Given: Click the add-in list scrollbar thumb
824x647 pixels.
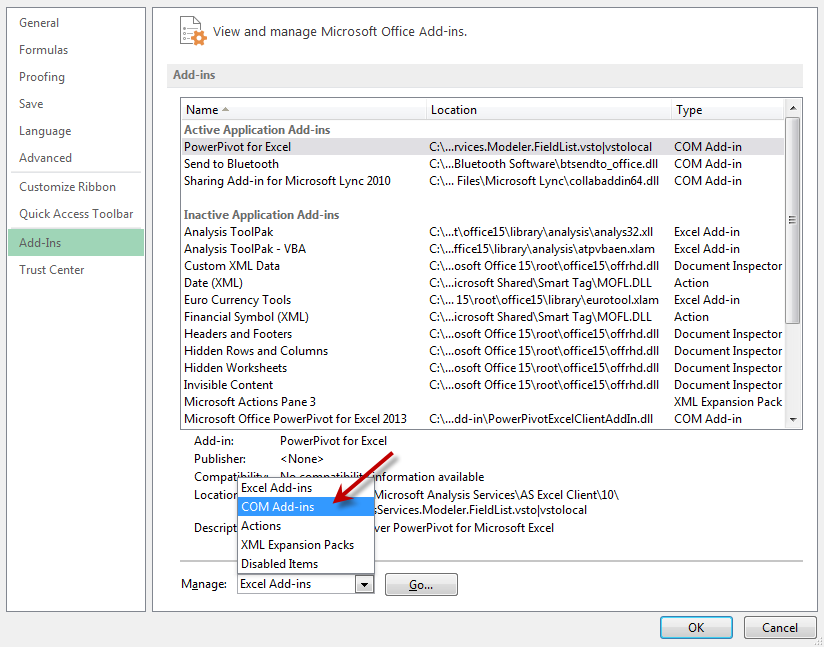Looking at the screenshot, I should coord(793,220).
